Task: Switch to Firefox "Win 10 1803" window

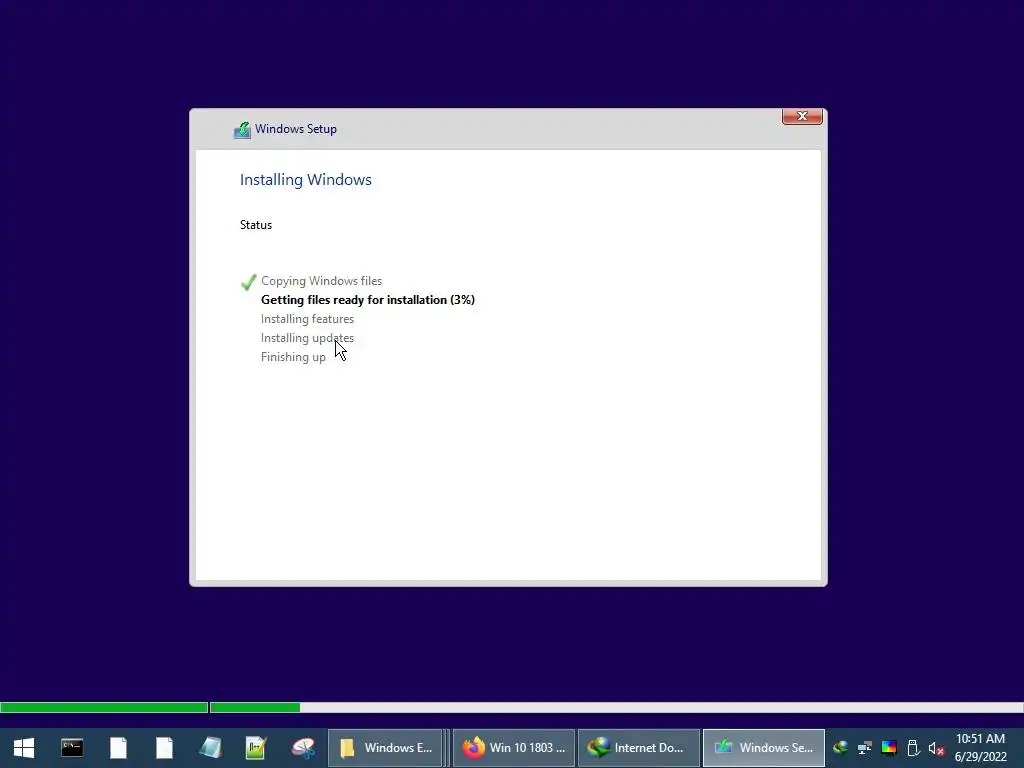Action: (514, 748)
